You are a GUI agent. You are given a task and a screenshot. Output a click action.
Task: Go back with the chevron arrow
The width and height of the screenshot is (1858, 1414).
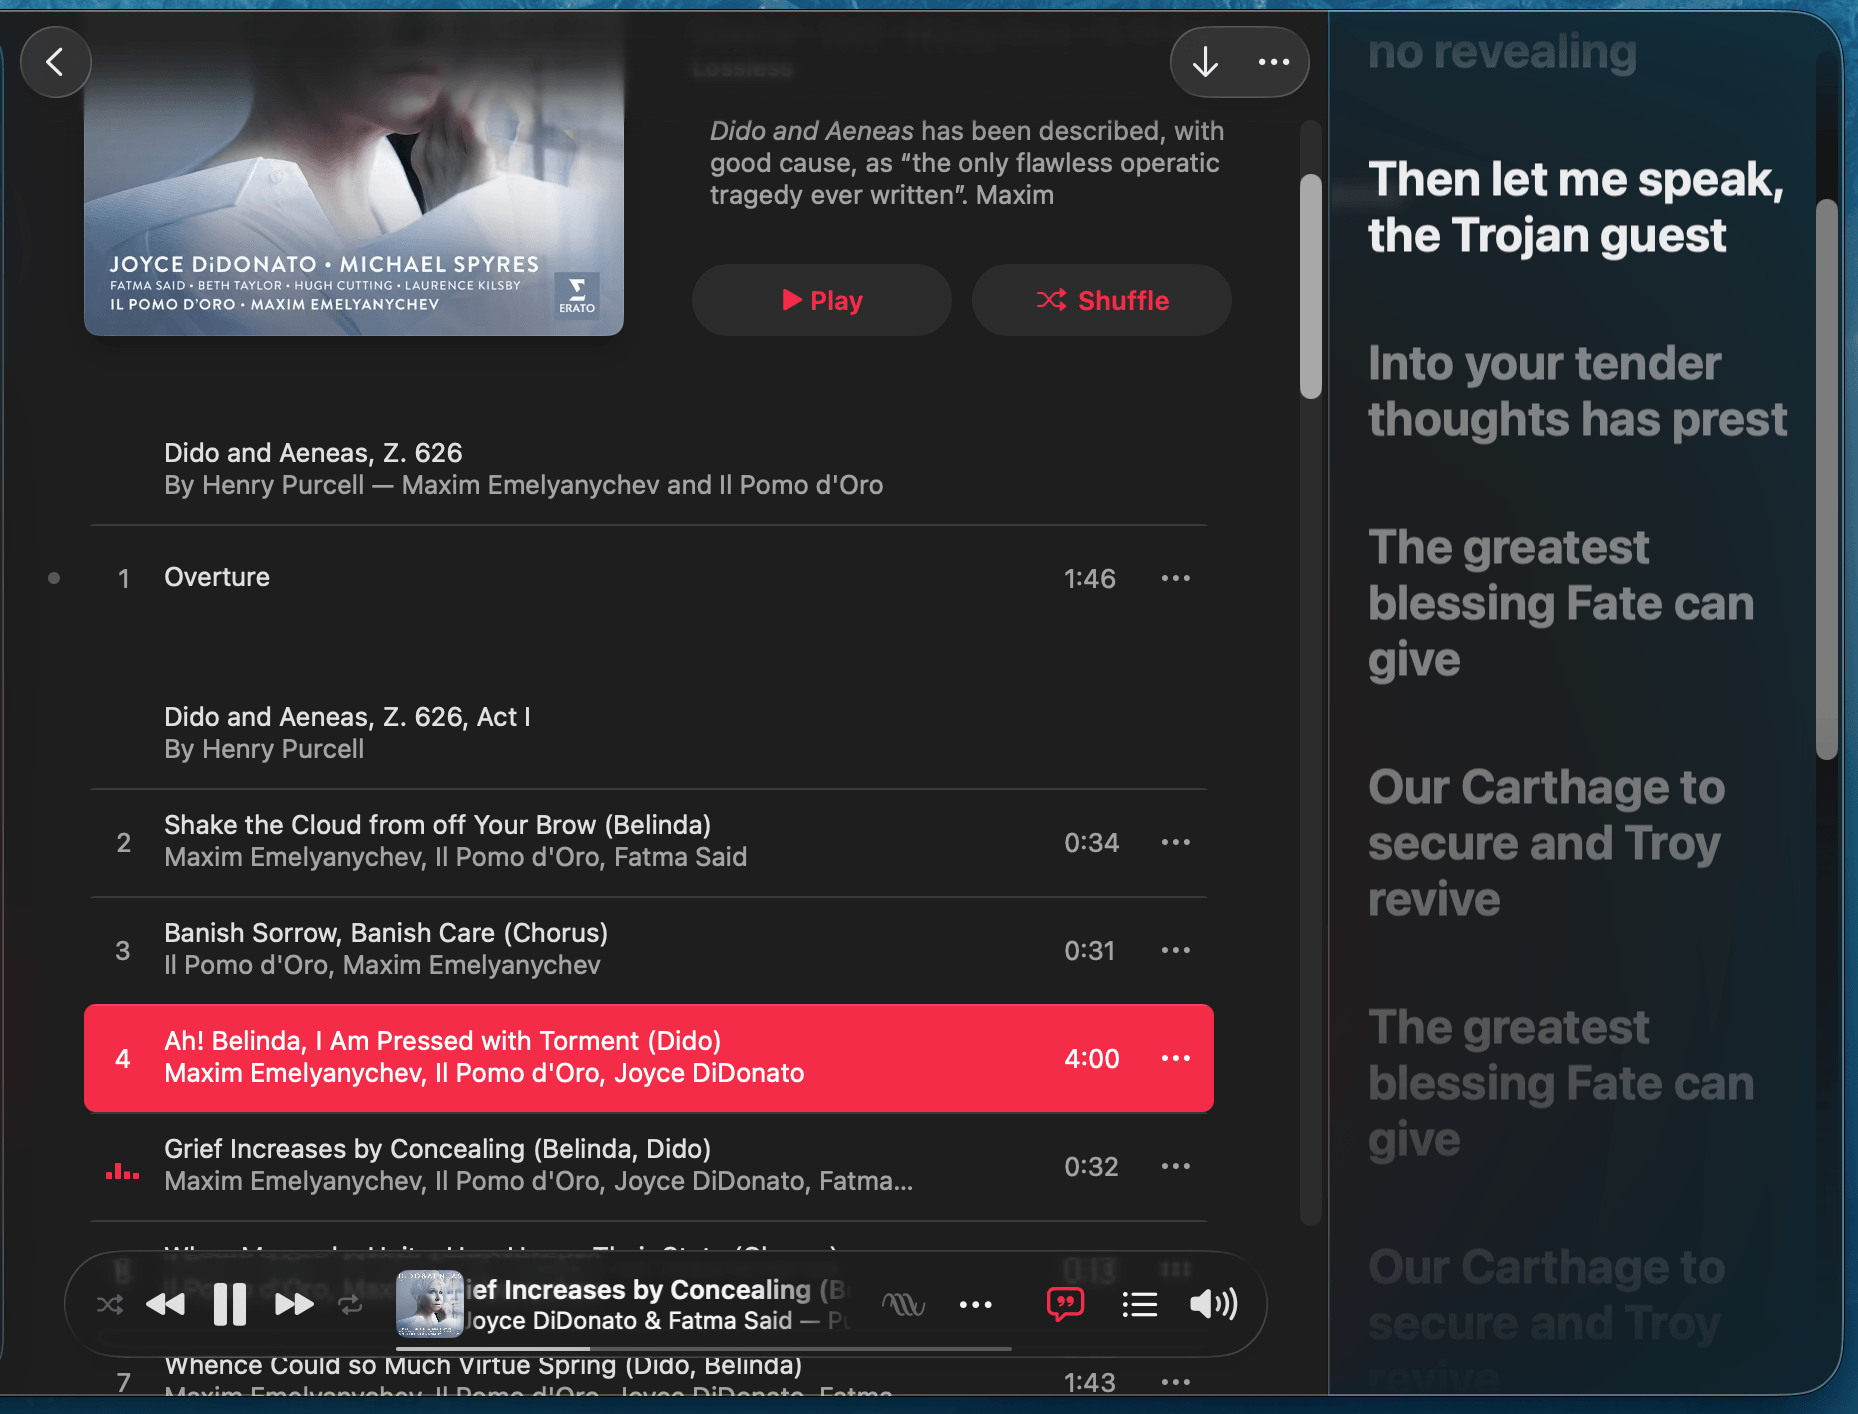pyautogui.click(x=55, y=62)
